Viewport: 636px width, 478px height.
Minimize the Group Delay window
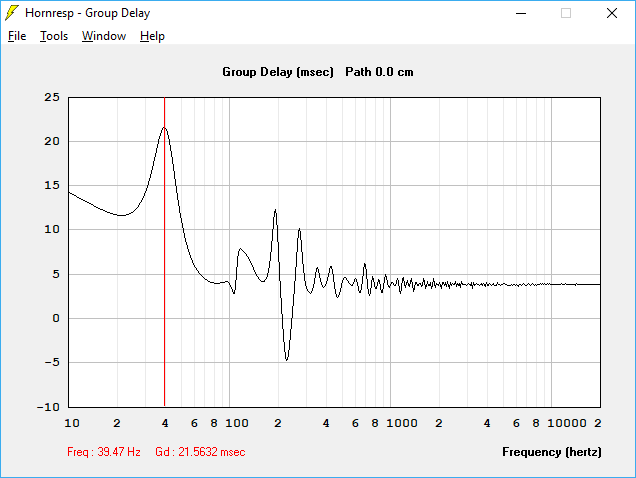(521, 13)
